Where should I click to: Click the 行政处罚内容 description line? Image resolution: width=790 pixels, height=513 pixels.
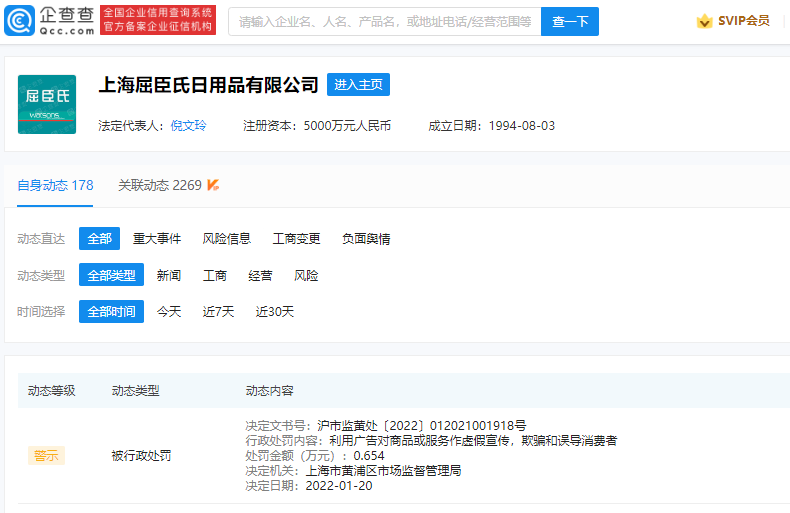[x=431, y=440]
